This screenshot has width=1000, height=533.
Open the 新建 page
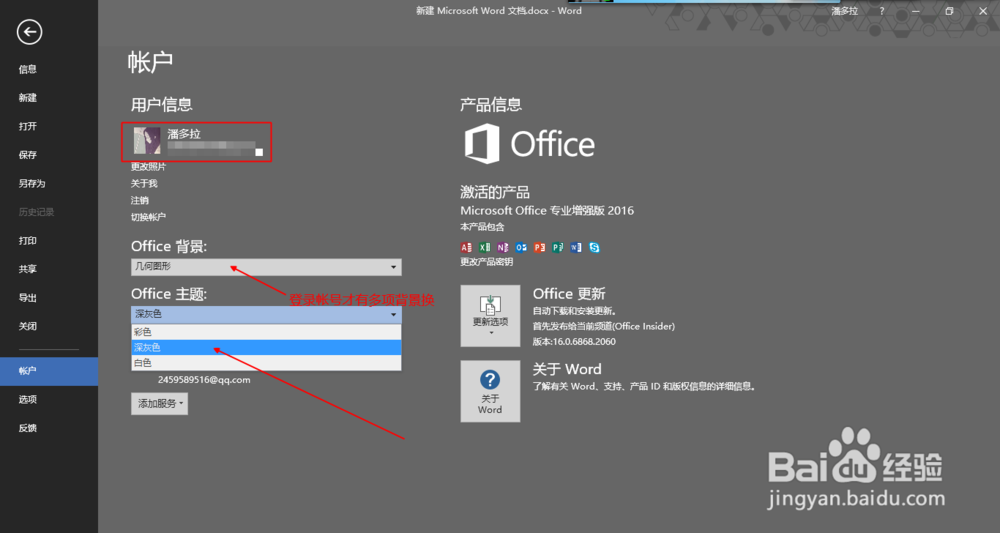click(27, 98)
